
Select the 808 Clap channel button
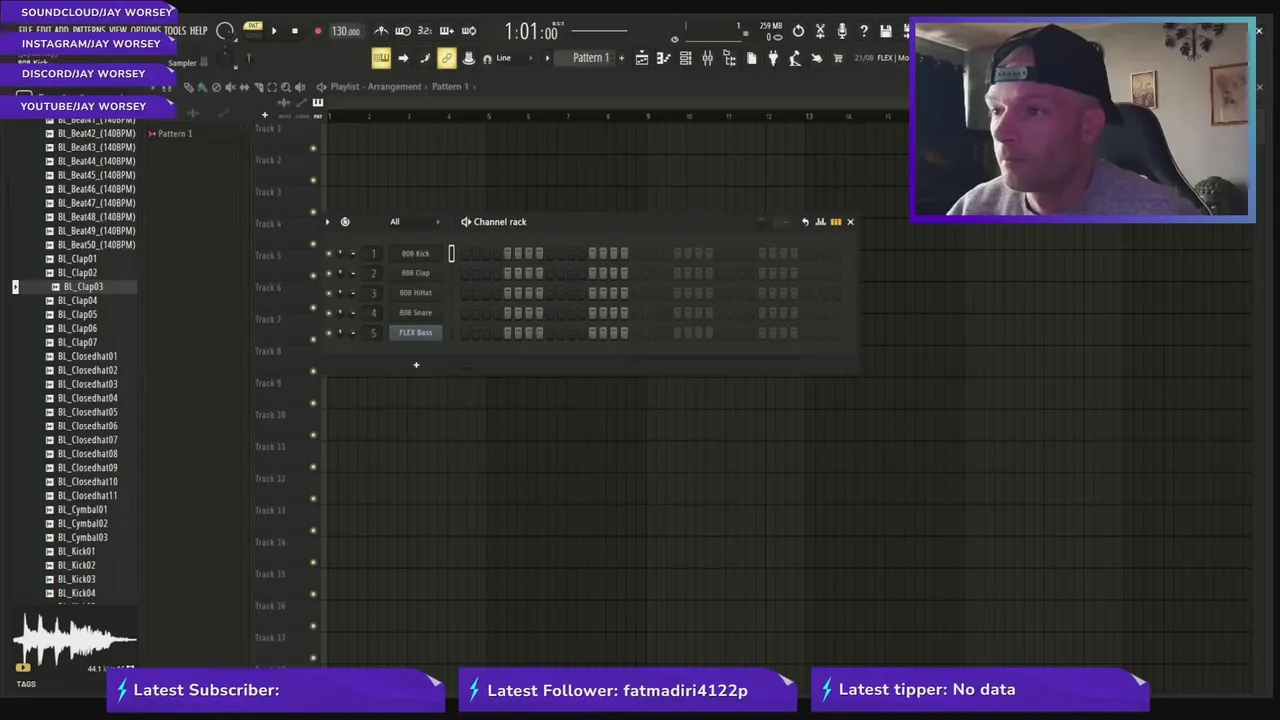click(x=415, y=273)
